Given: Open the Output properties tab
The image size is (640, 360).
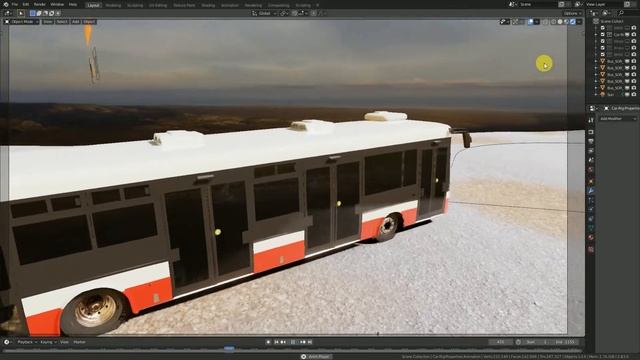Looking at the screenshot, I should click(591, 141).
